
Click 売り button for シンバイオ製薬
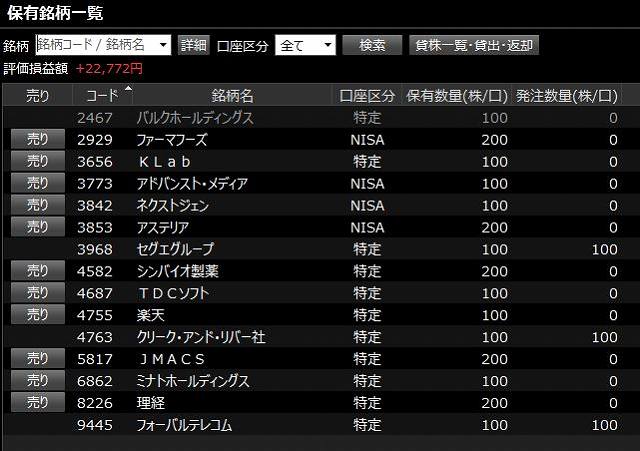(x=38, y=271)
